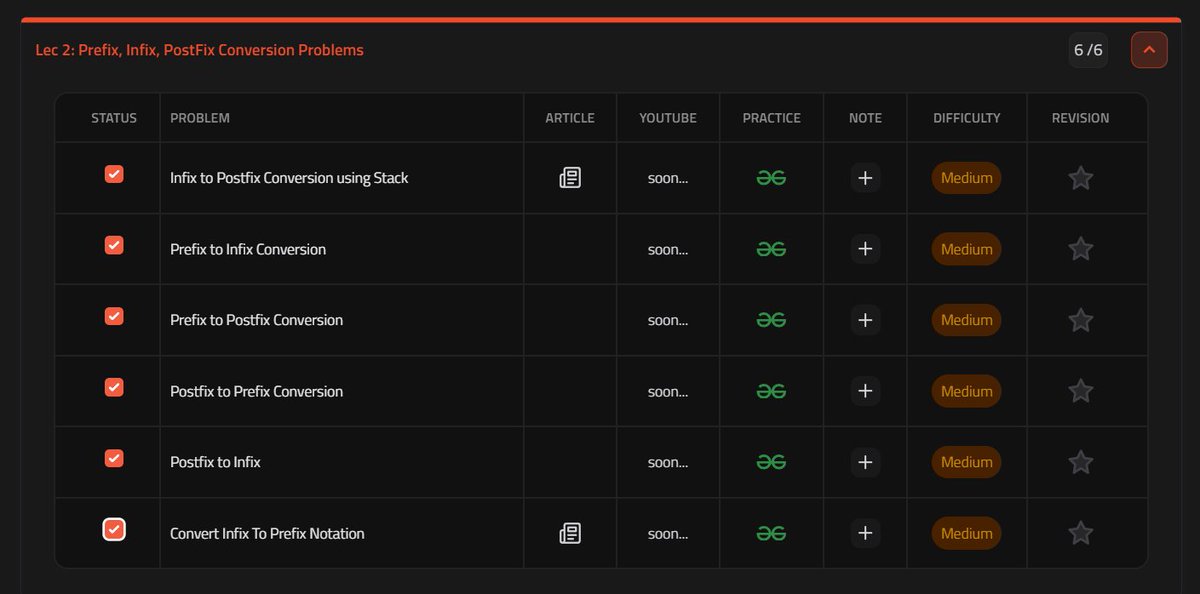Viewport: 1200px width, 594px height.
Task: Add a note for Postfix to Prefix Conversion
Action: 864,391
